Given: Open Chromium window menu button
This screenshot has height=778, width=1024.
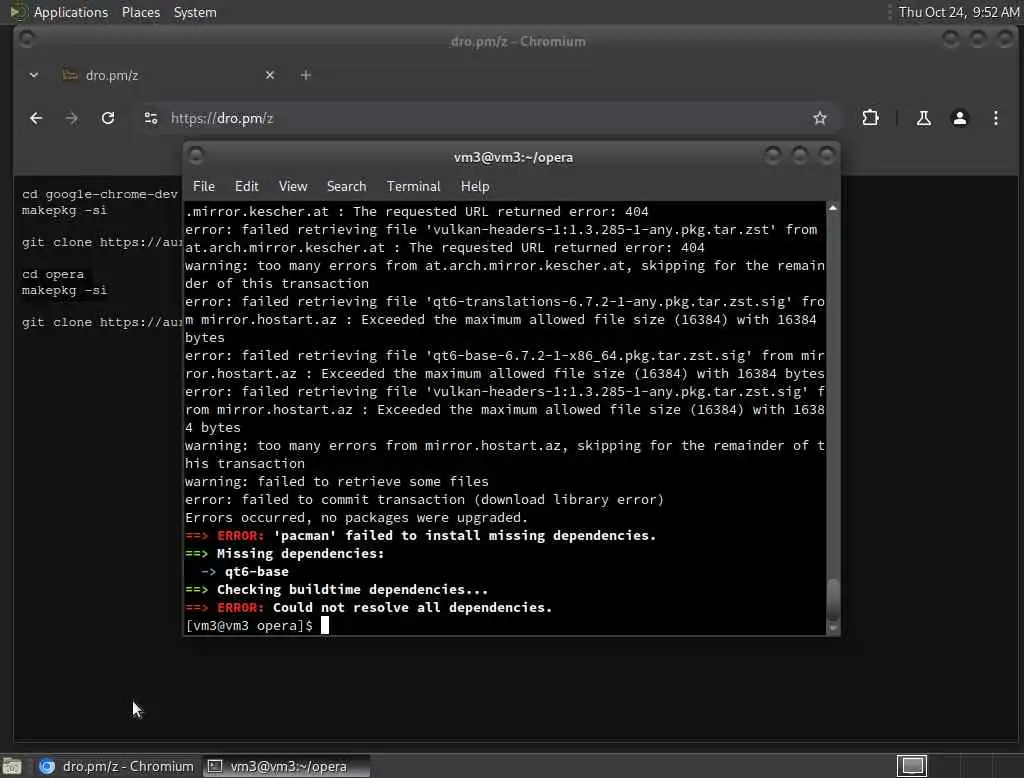Looking at the screenshot, I should 27,40.
